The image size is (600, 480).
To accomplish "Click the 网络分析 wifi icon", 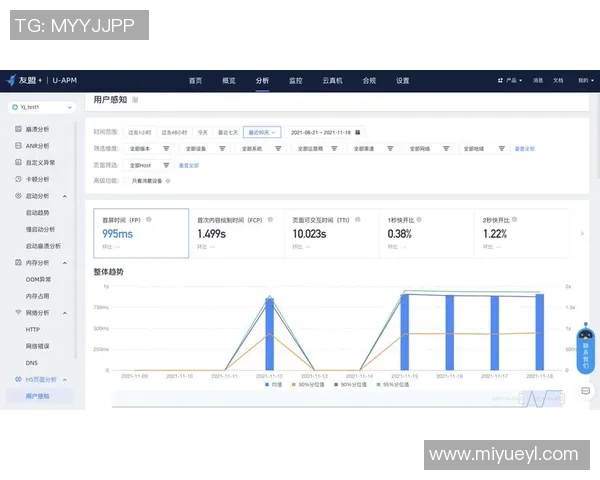I will coord(18,312).
